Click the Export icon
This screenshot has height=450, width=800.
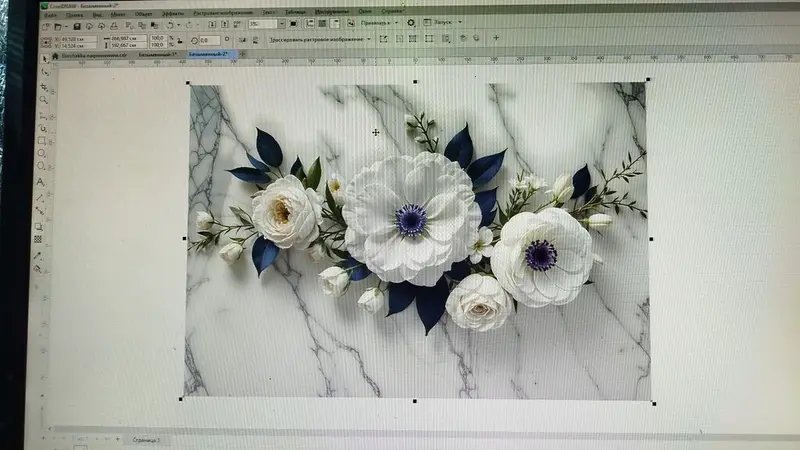tap(224, 24)
